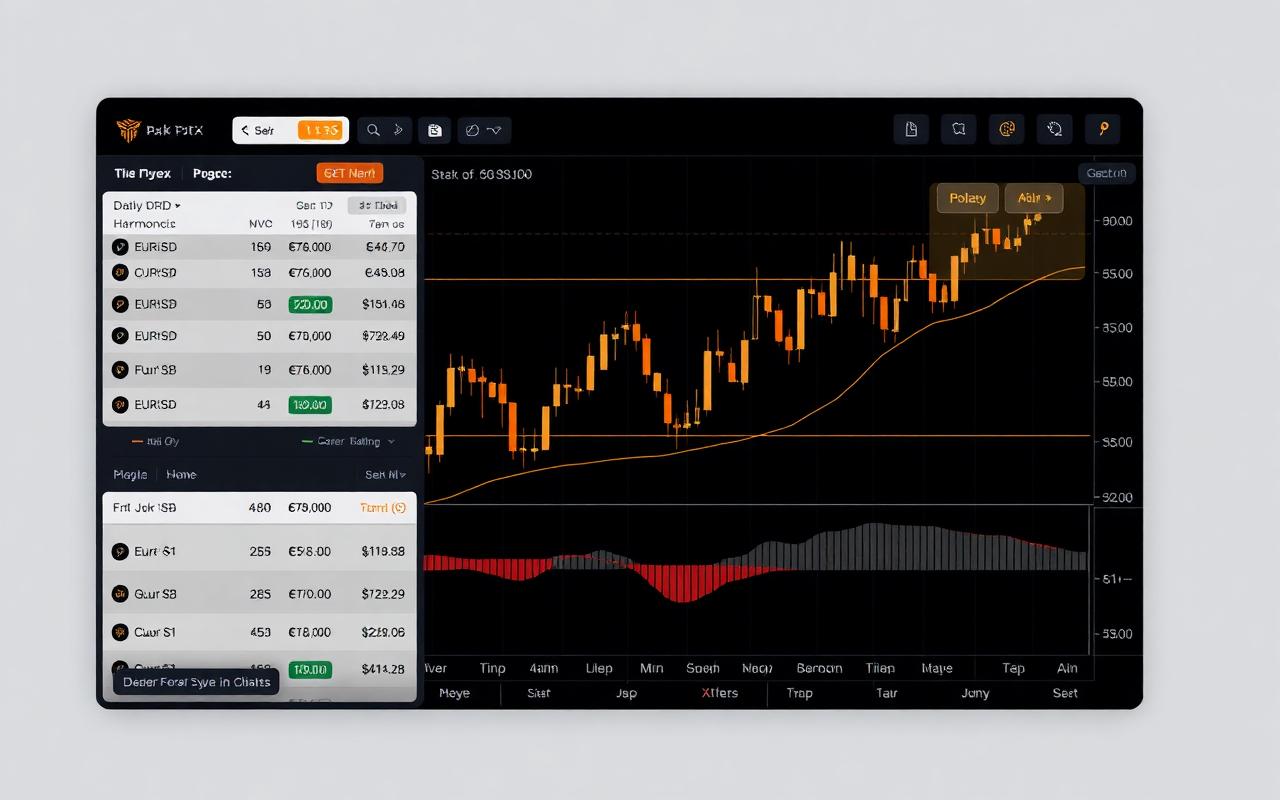Open the Daily DRD dropdown

pyautogui.click(x=147, y=205)
